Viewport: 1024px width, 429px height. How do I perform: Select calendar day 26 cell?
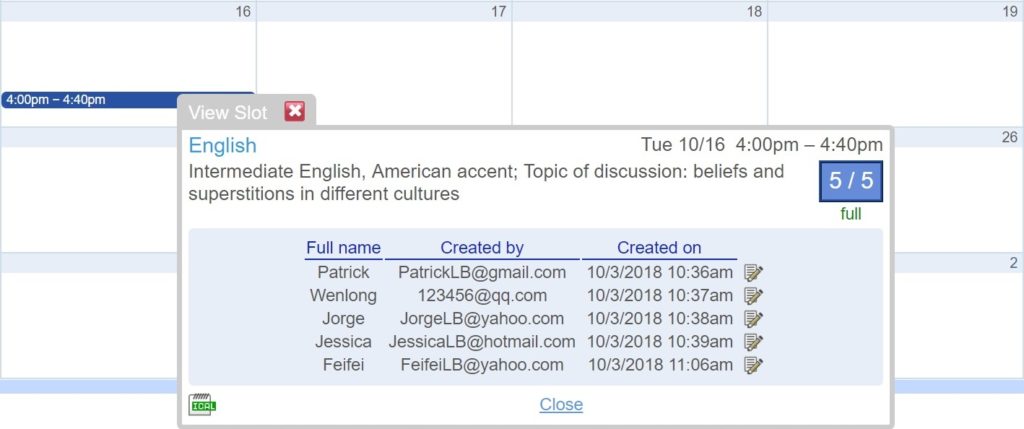(957, 189)
